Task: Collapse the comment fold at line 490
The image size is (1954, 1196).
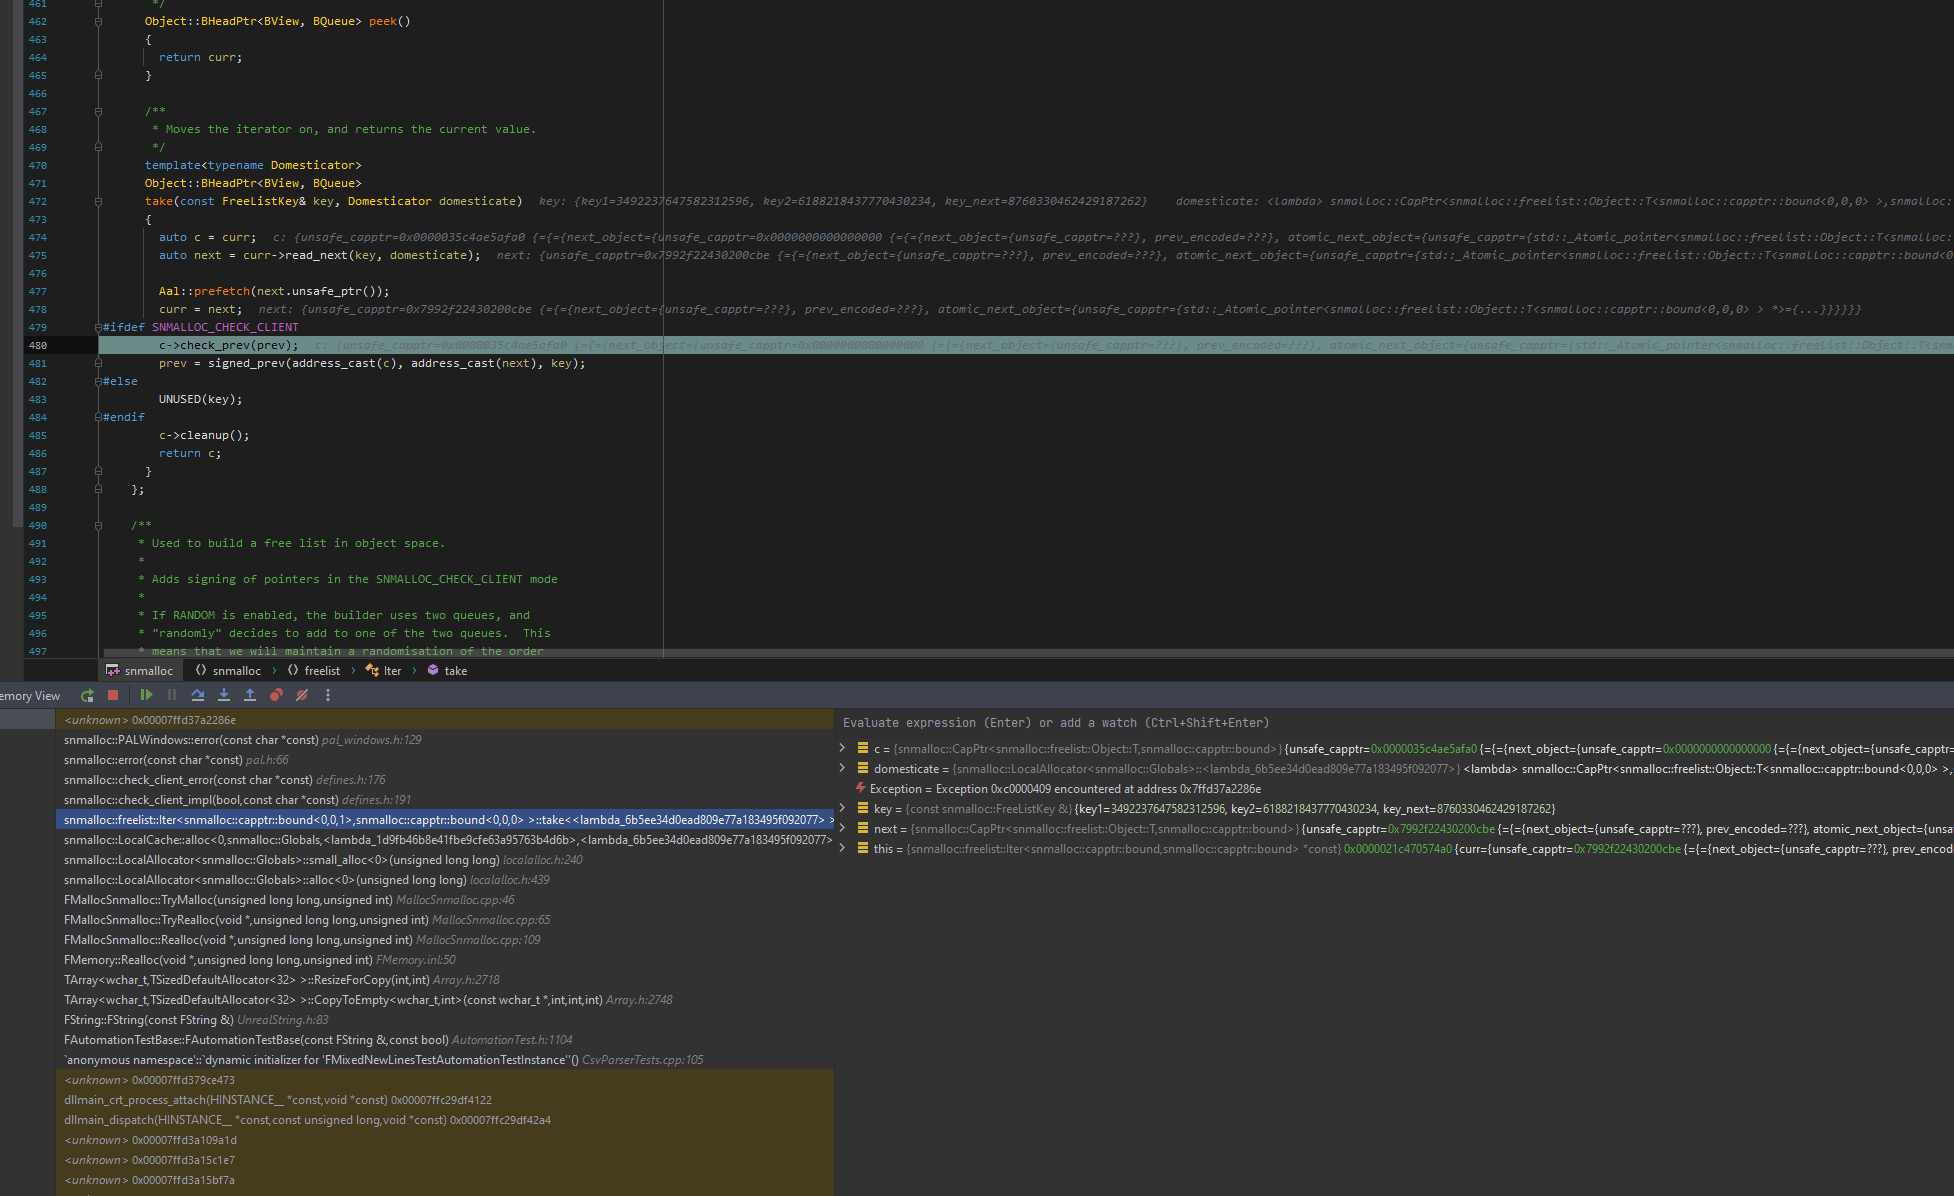Action: click(x=98, y=525)
